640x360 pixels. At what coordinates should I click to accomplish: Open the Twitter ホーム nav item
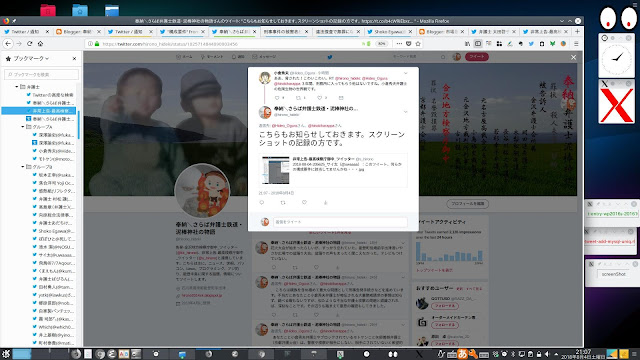(184, 57)
